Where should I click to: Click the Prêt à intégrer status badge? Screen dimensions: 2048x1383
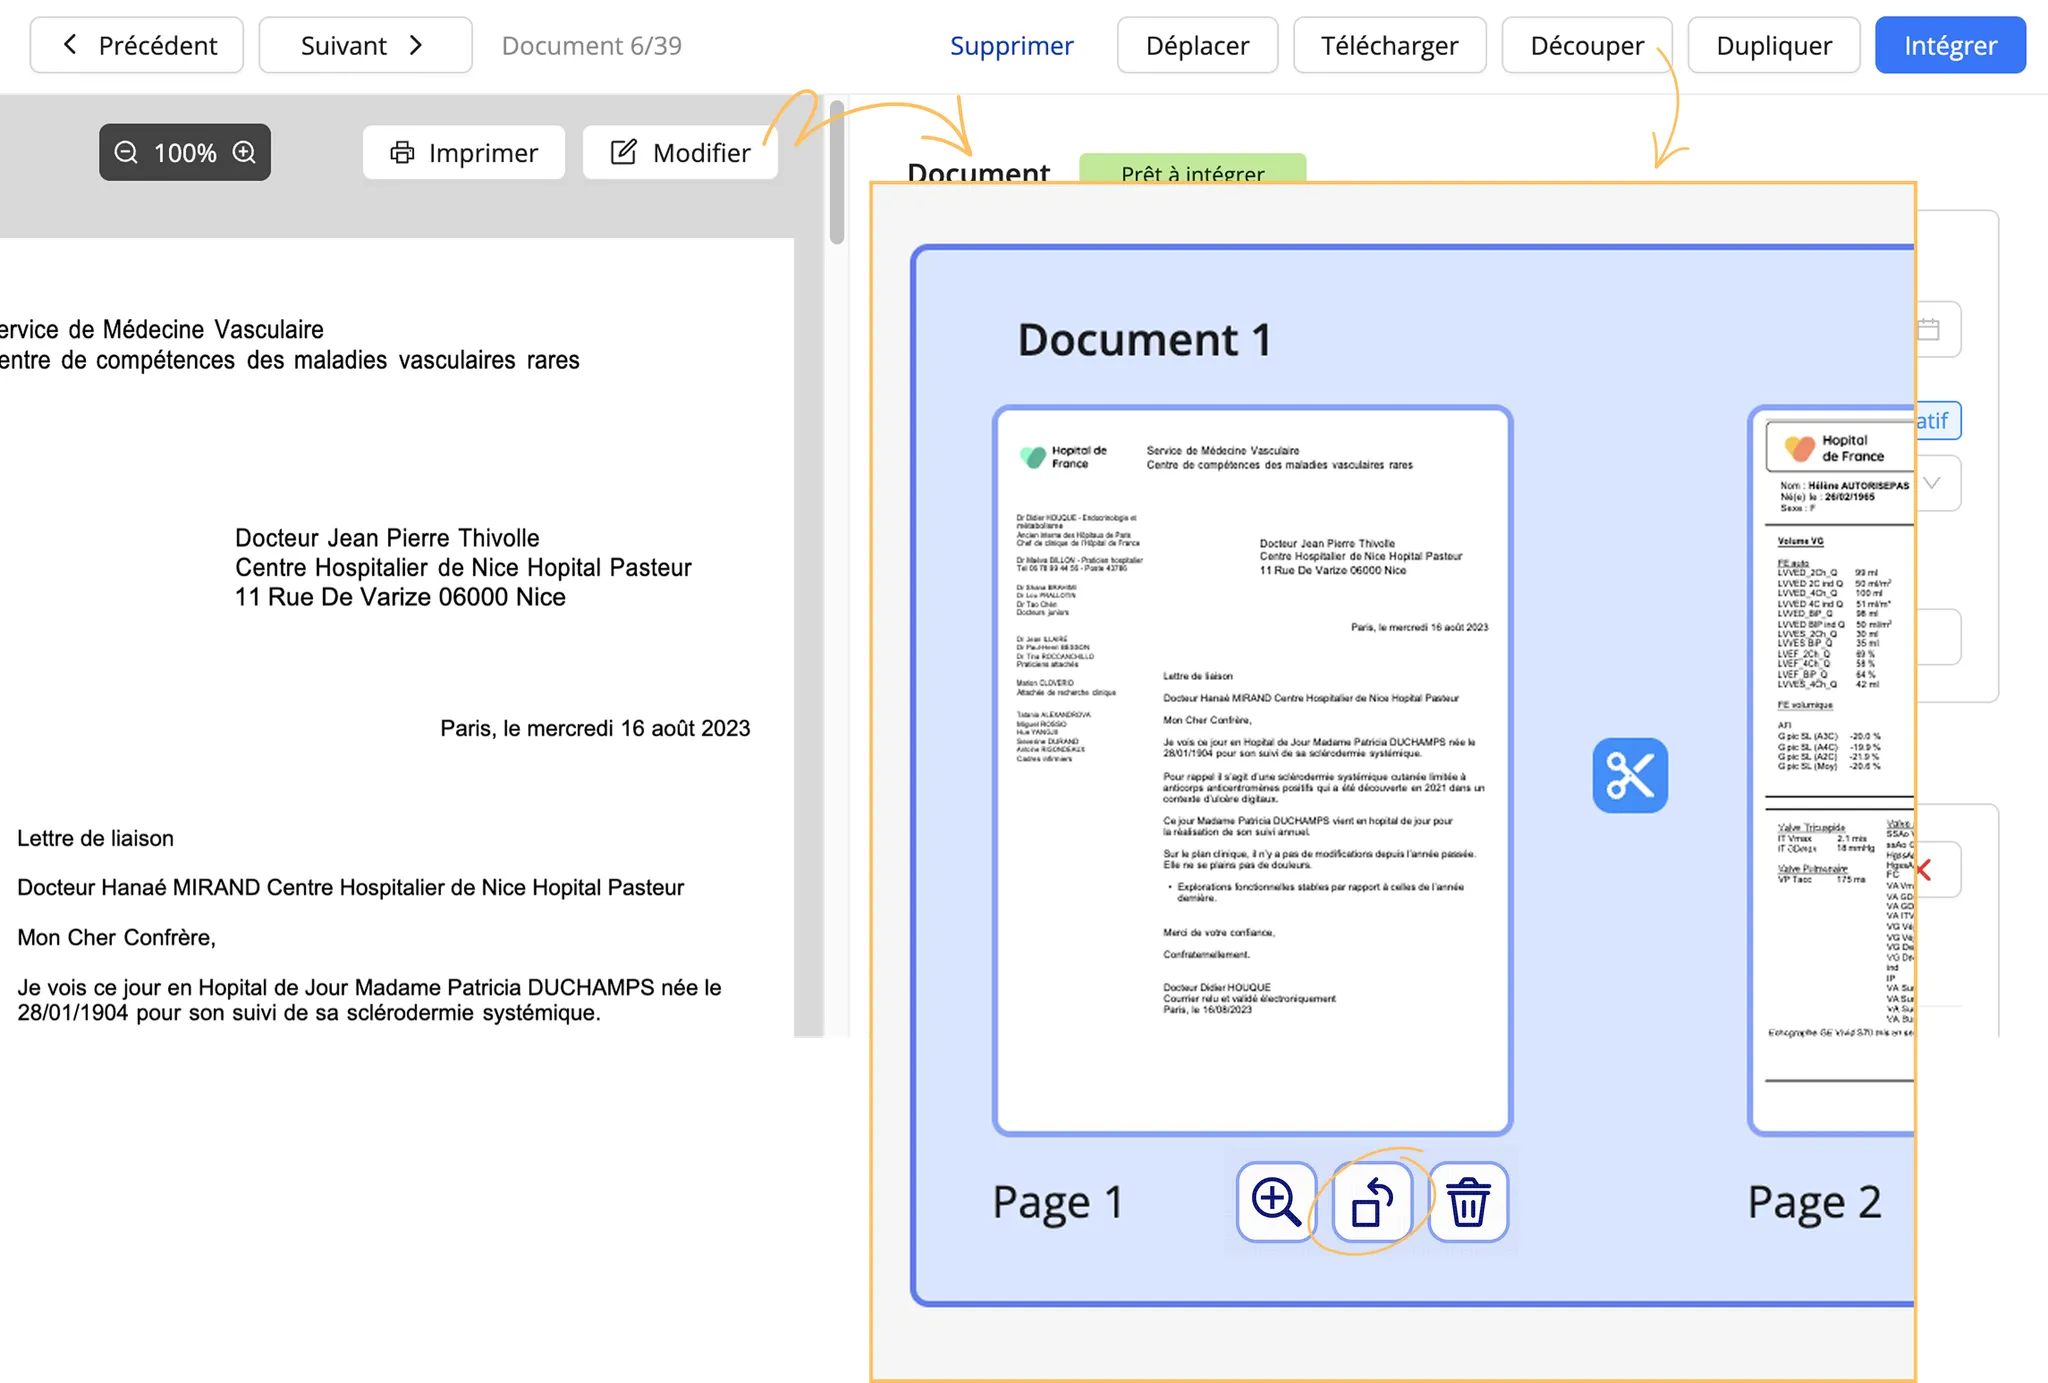(1192, 169)
